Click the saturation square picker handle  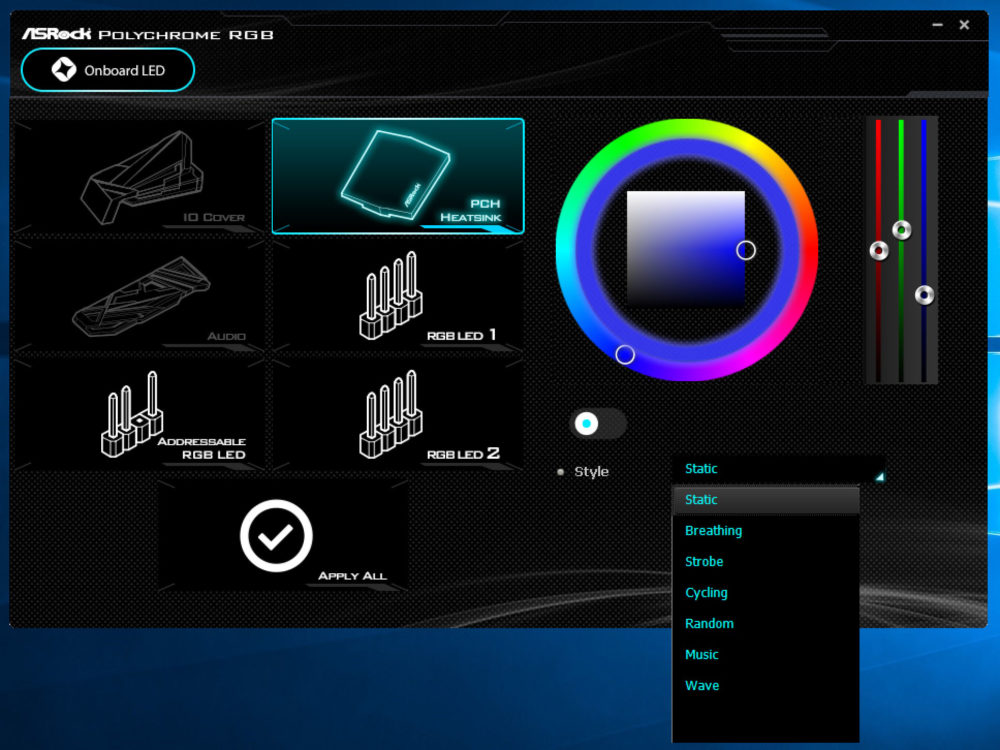click(x=746, y=250)
